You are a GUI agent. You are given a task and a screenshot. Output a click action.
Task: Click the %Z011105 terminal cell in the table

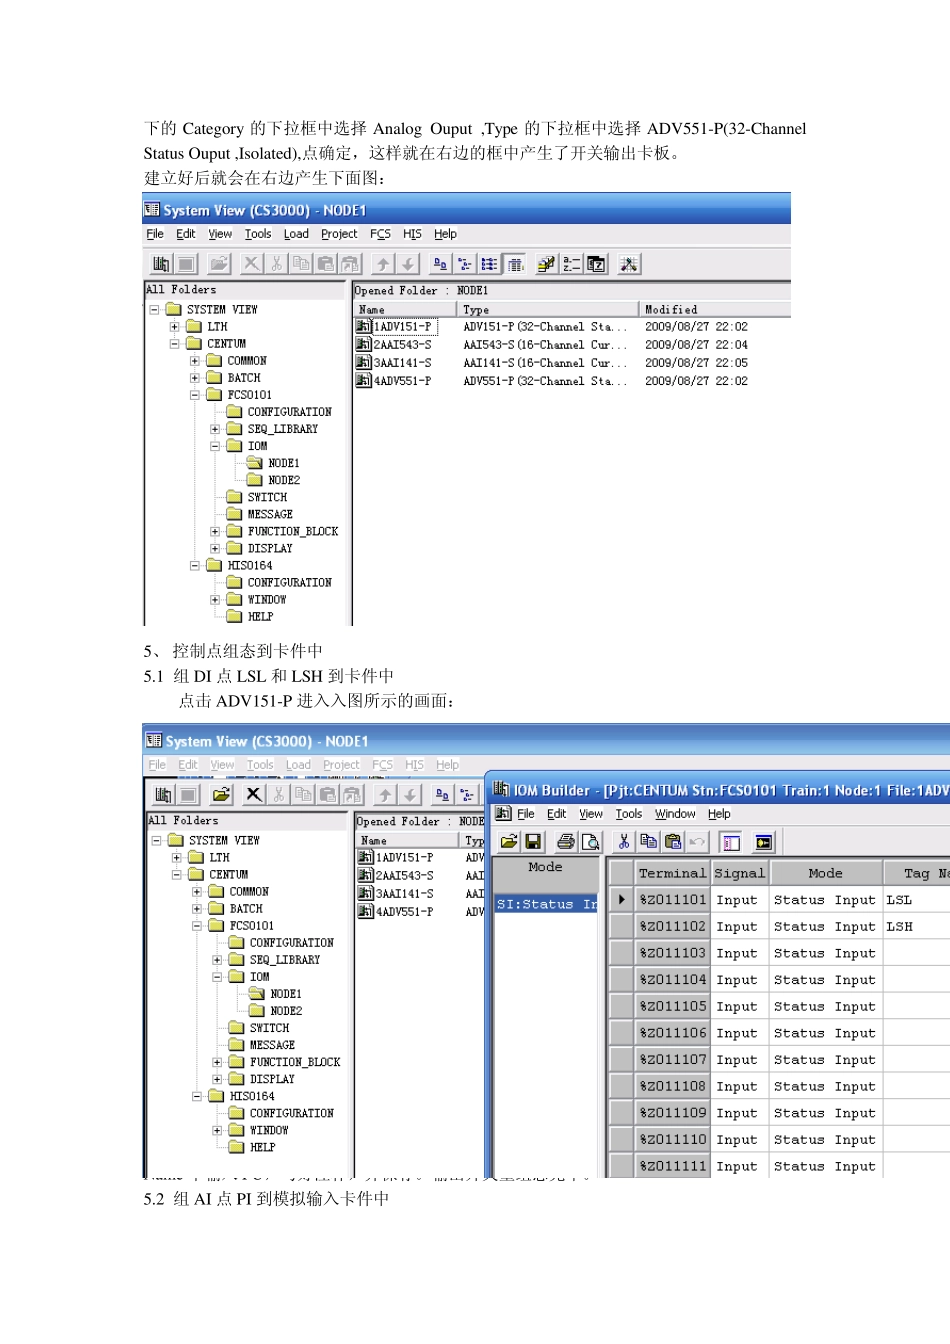pos(672,1006)
